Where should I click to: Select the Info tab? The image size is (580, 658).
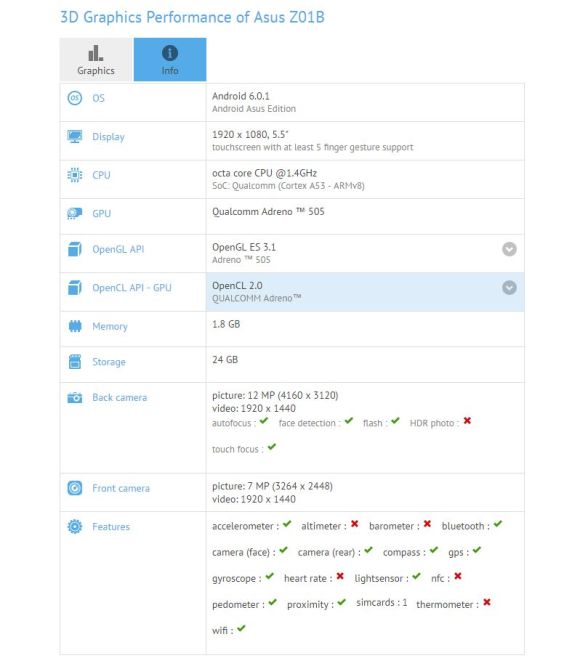170,59
